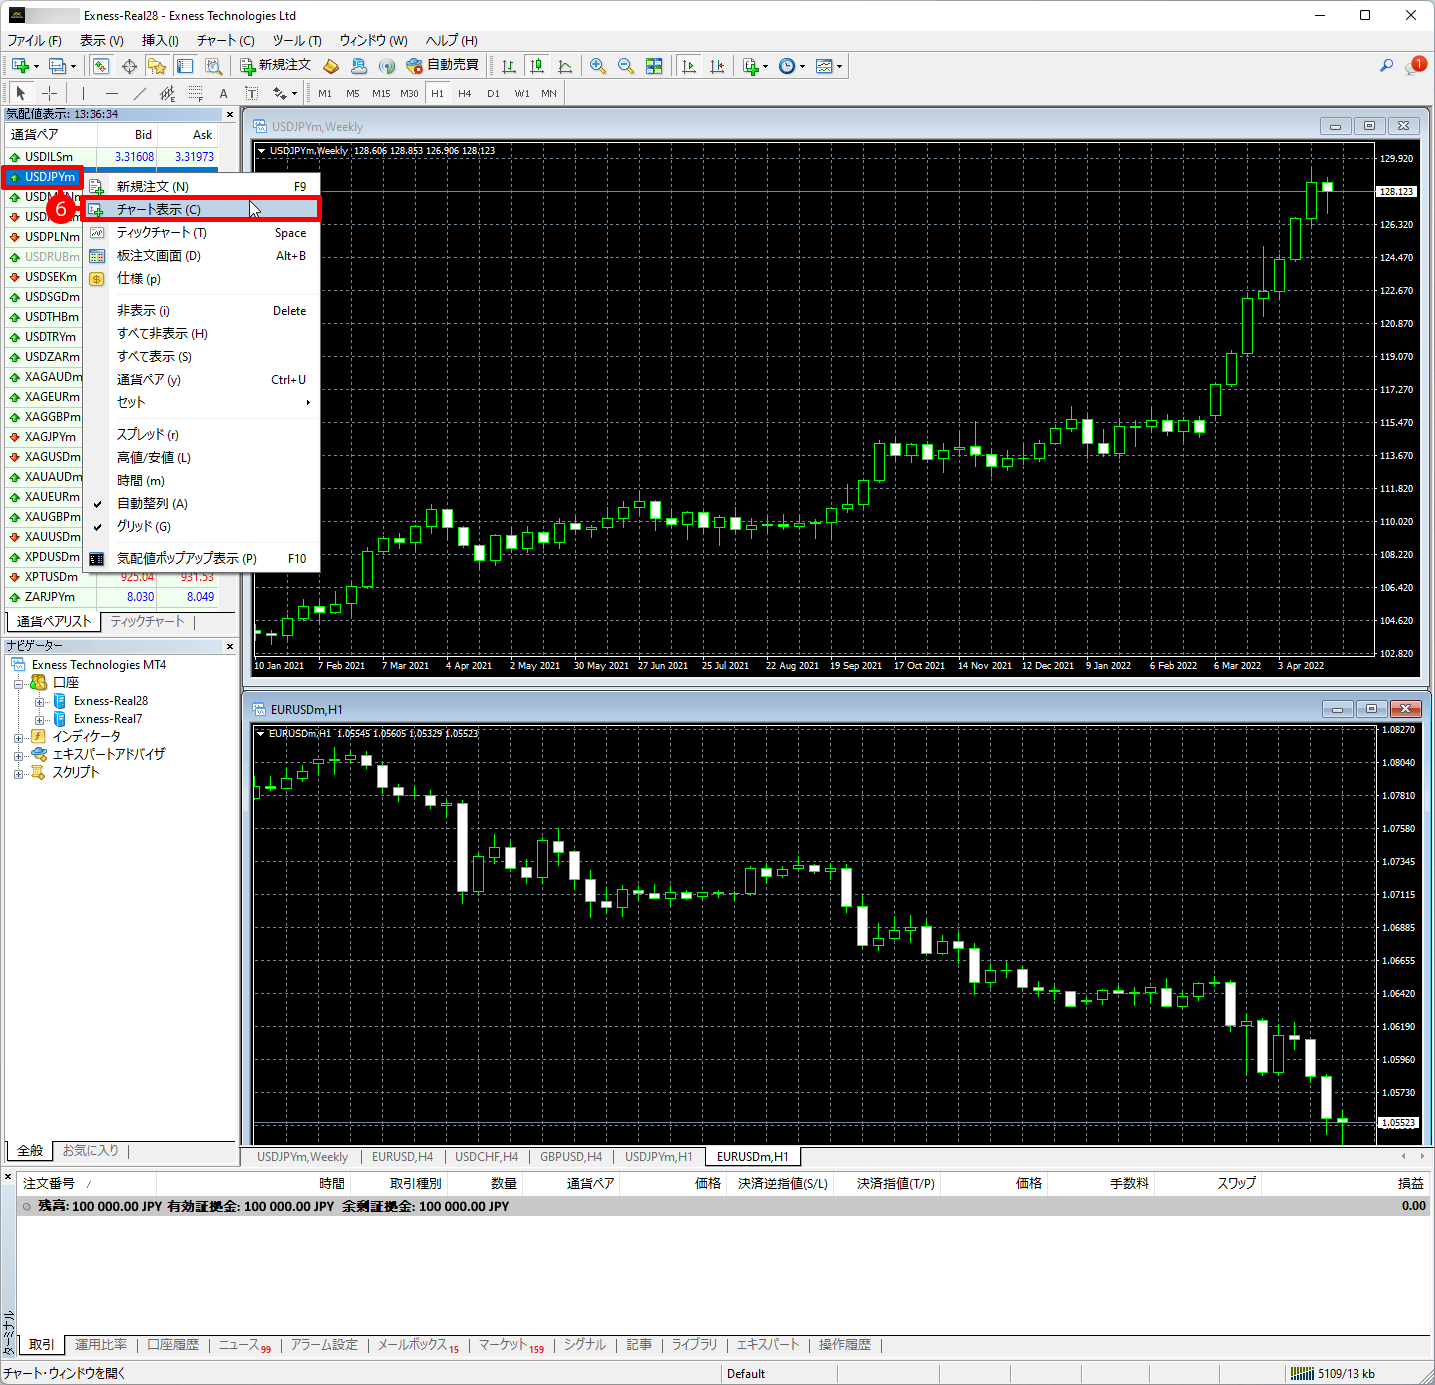Viewport: 1435px width, 1385px height.
Task: Select the crosshair cursor tool
Action: click(49, 93)
